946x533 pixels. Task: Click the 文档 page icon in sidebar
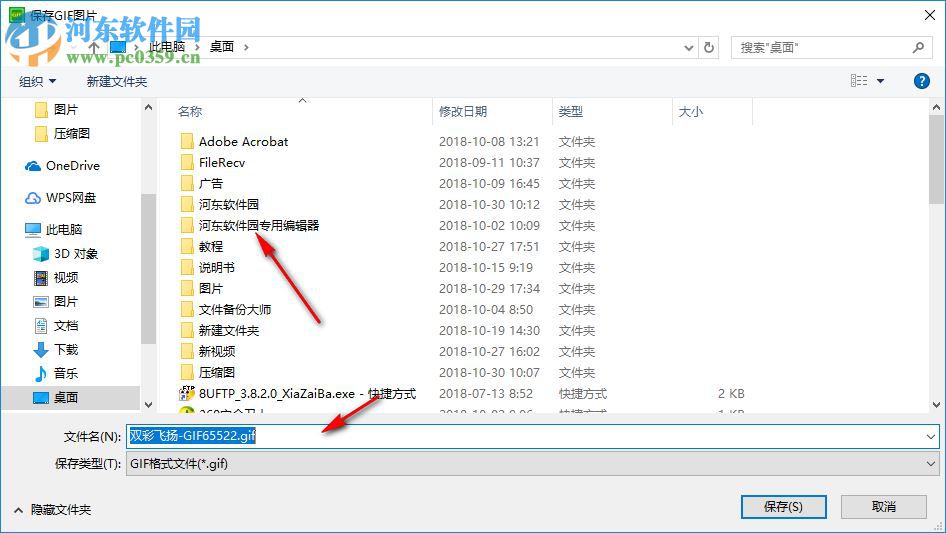click(x=41, y=326)
